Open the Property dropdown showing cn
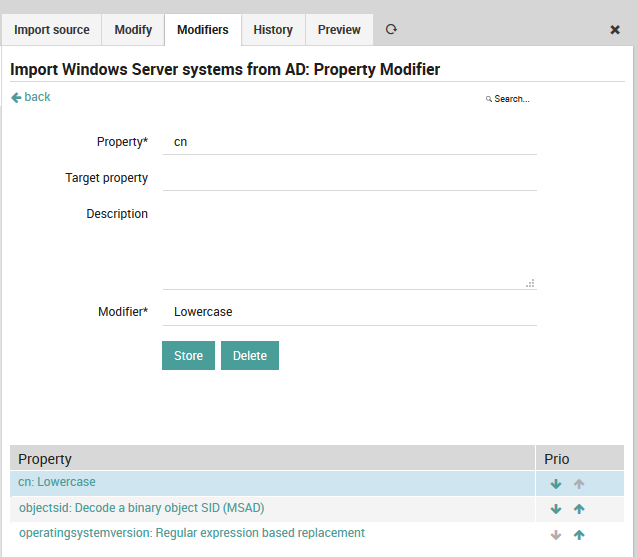The image size is (637, 557). click(349, 142)
